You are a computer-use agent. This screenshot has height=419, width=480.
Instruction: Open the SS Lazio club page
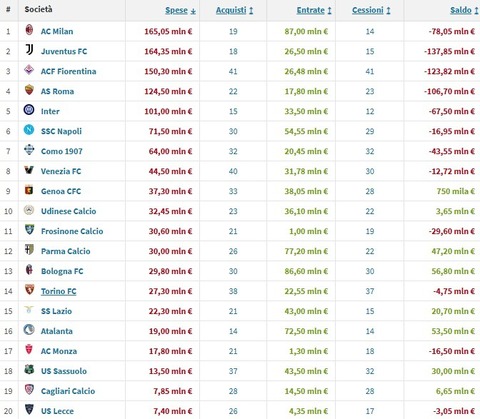point(56,311)
